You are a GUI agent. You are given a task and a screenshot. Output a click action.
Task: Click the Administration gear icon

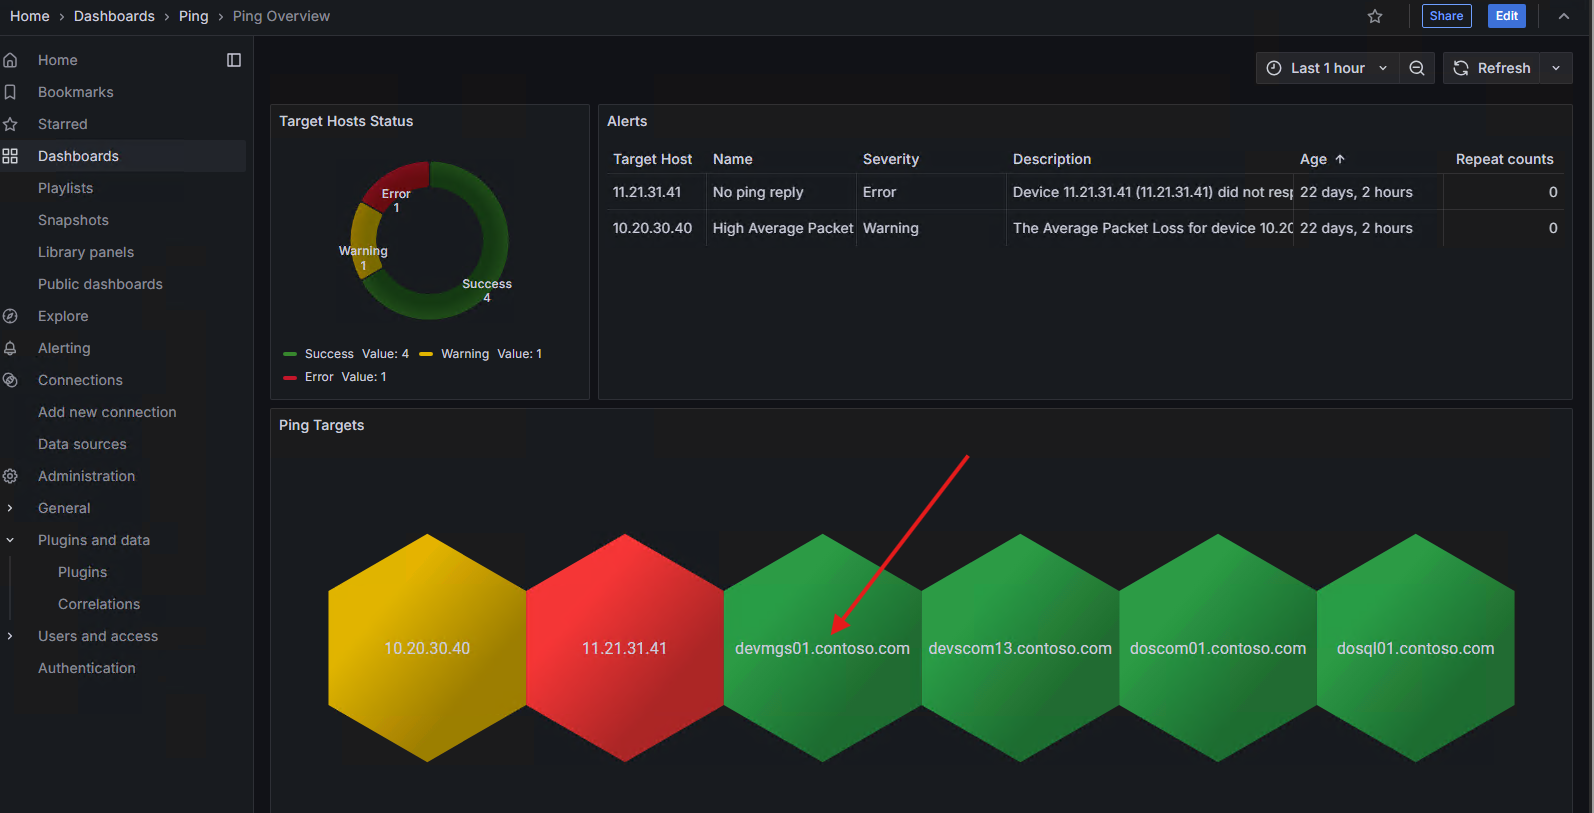11,476
